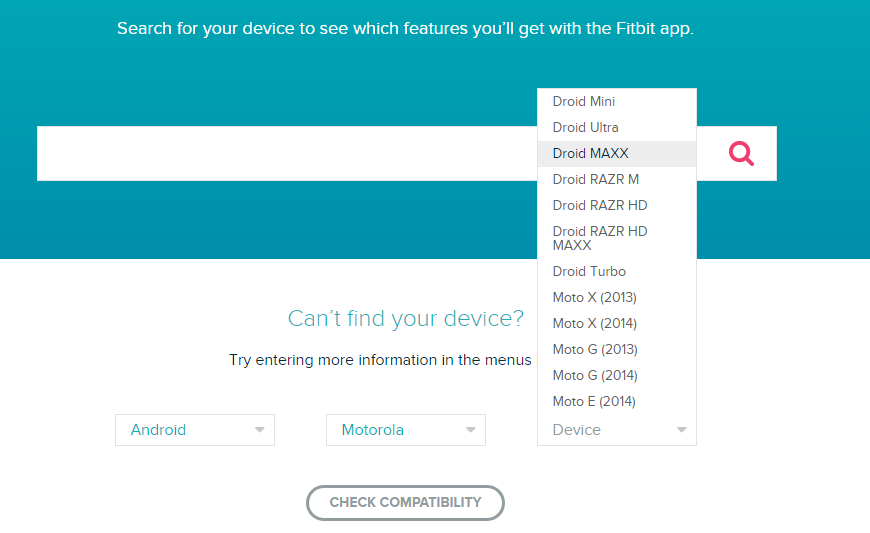Screen dimensions: 870x533
Task: Select Moto X (2013) device option
Action: (595, 298)
